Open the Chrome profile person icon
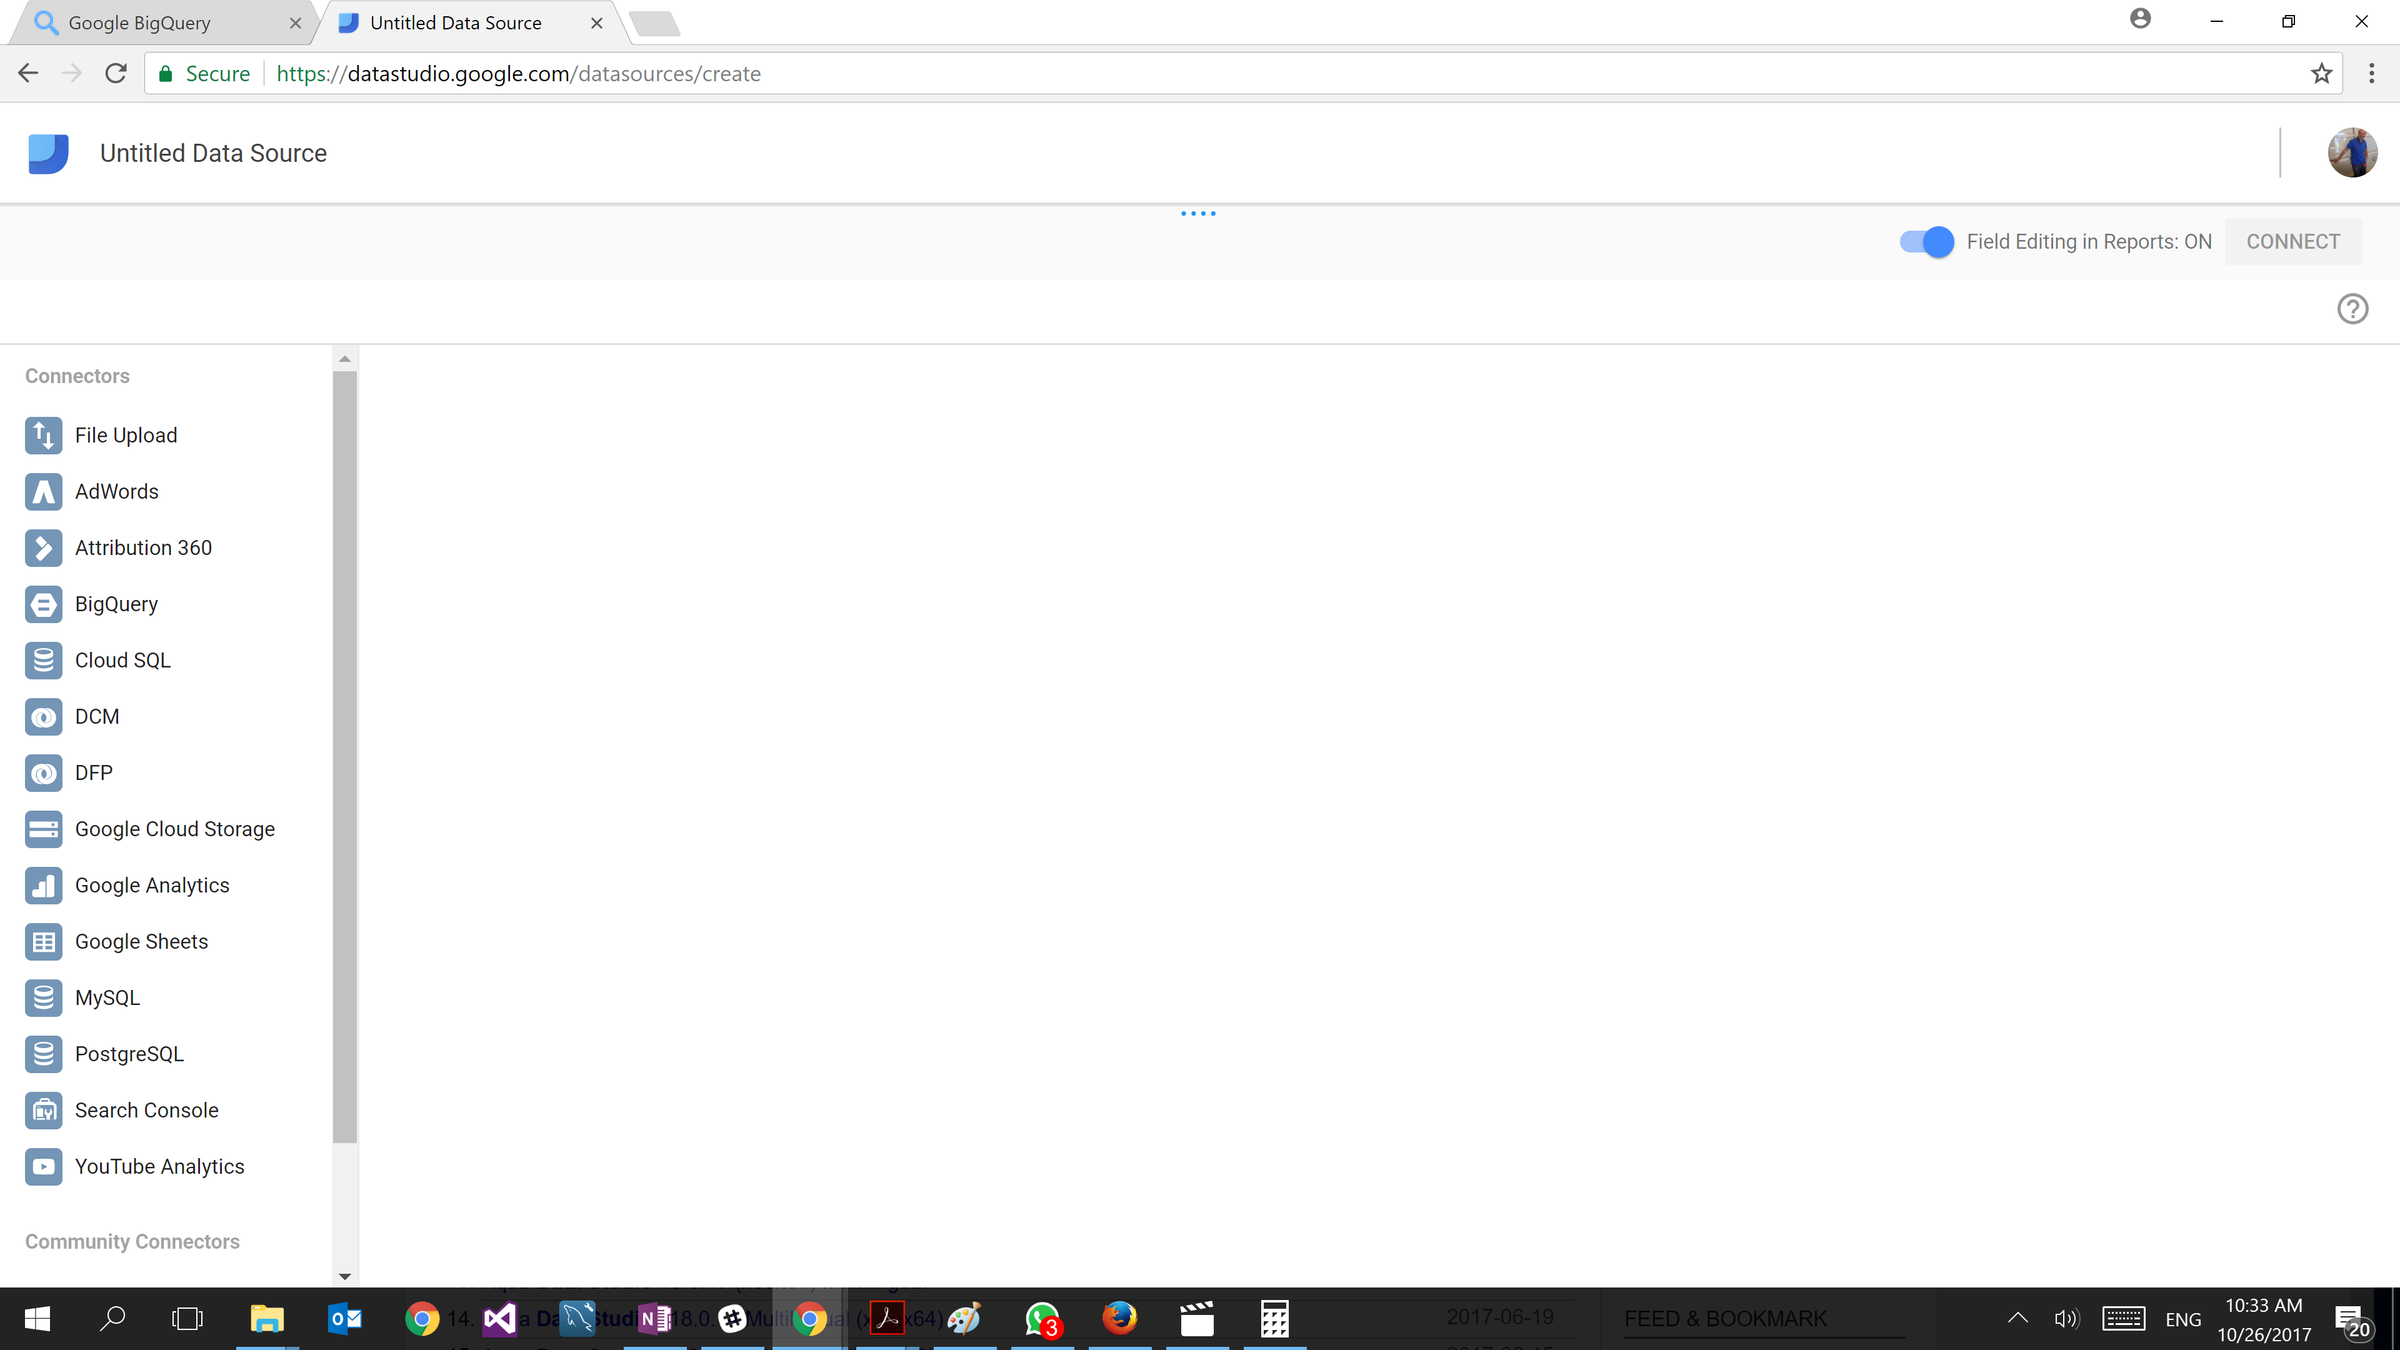This screenshot has width=2400, height=1350. point(2140,19)
